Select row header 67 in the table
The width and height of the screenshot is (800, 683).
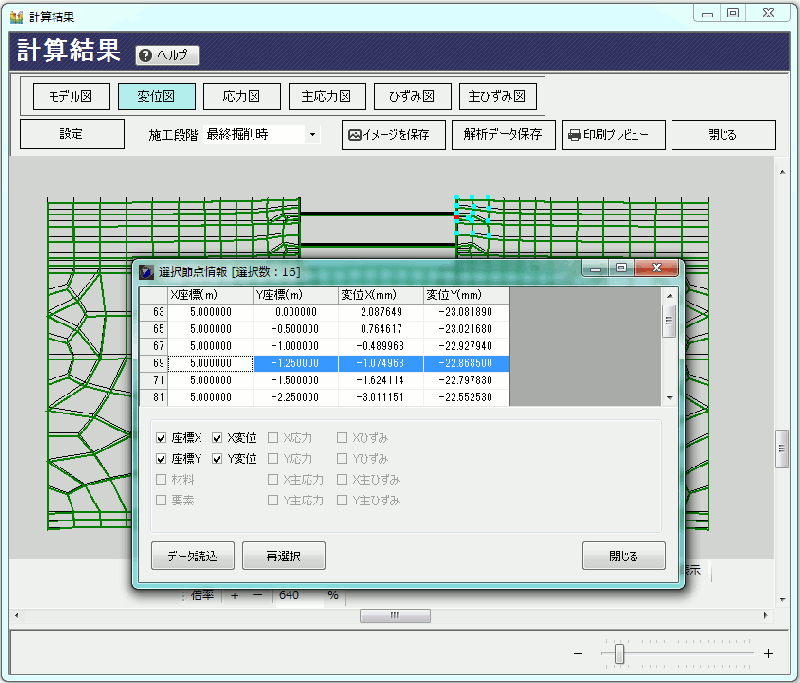[154, 346]
